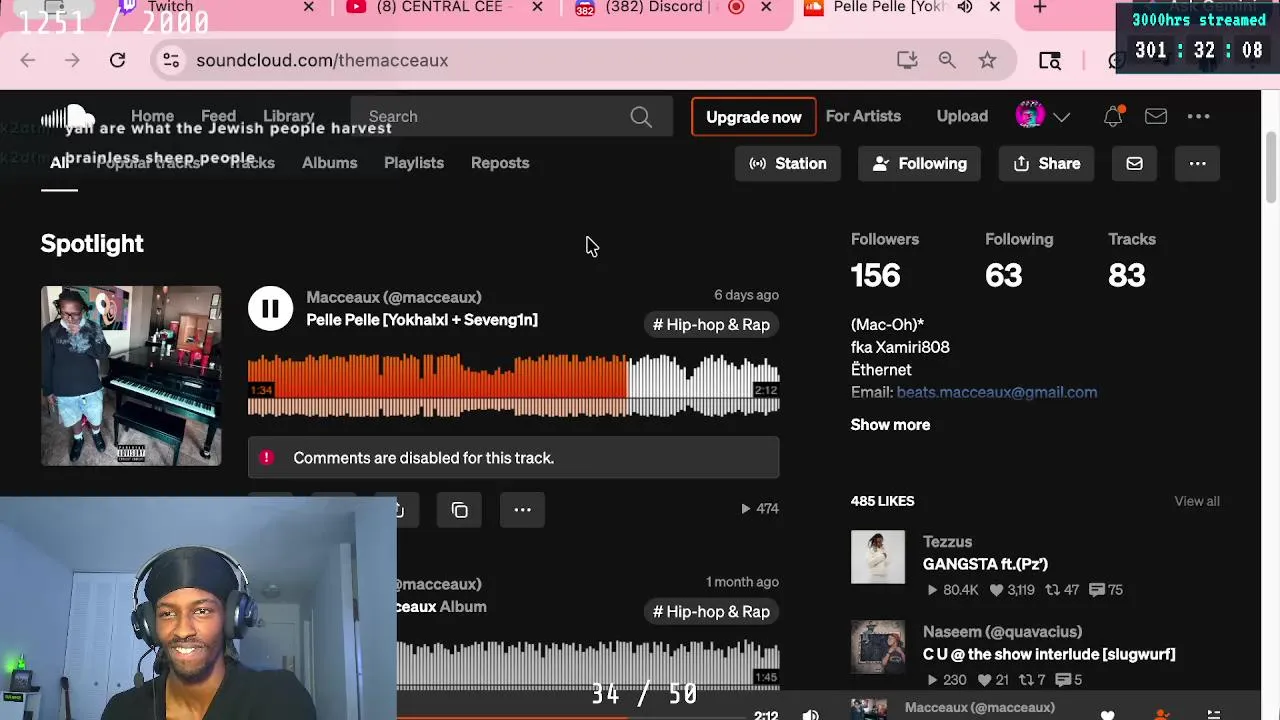The height and width of the screenshot is (720, 1280).
Task: Open the Feed navigation item
Action: (x=218, y=117)
